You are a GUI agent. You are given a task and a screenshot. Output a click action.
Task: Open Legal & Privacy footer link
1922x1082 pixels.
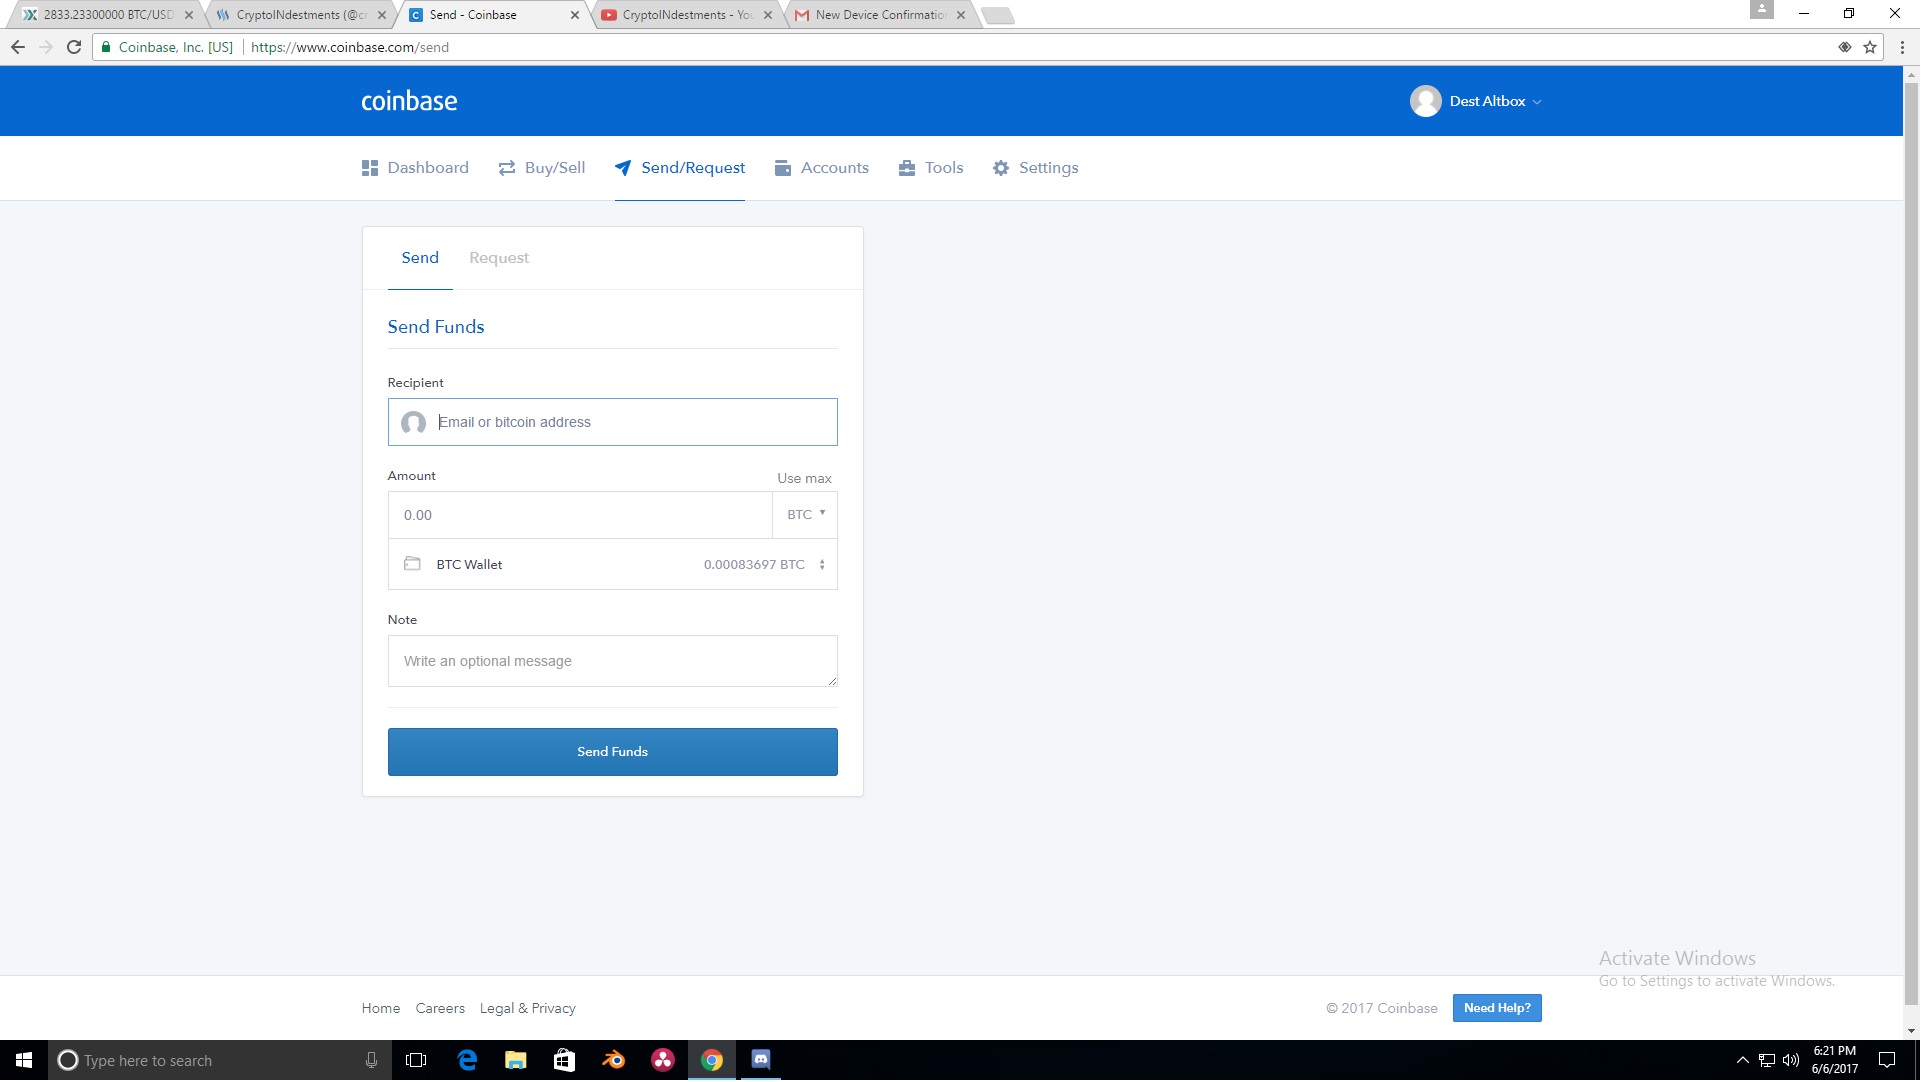point(528,1008)
